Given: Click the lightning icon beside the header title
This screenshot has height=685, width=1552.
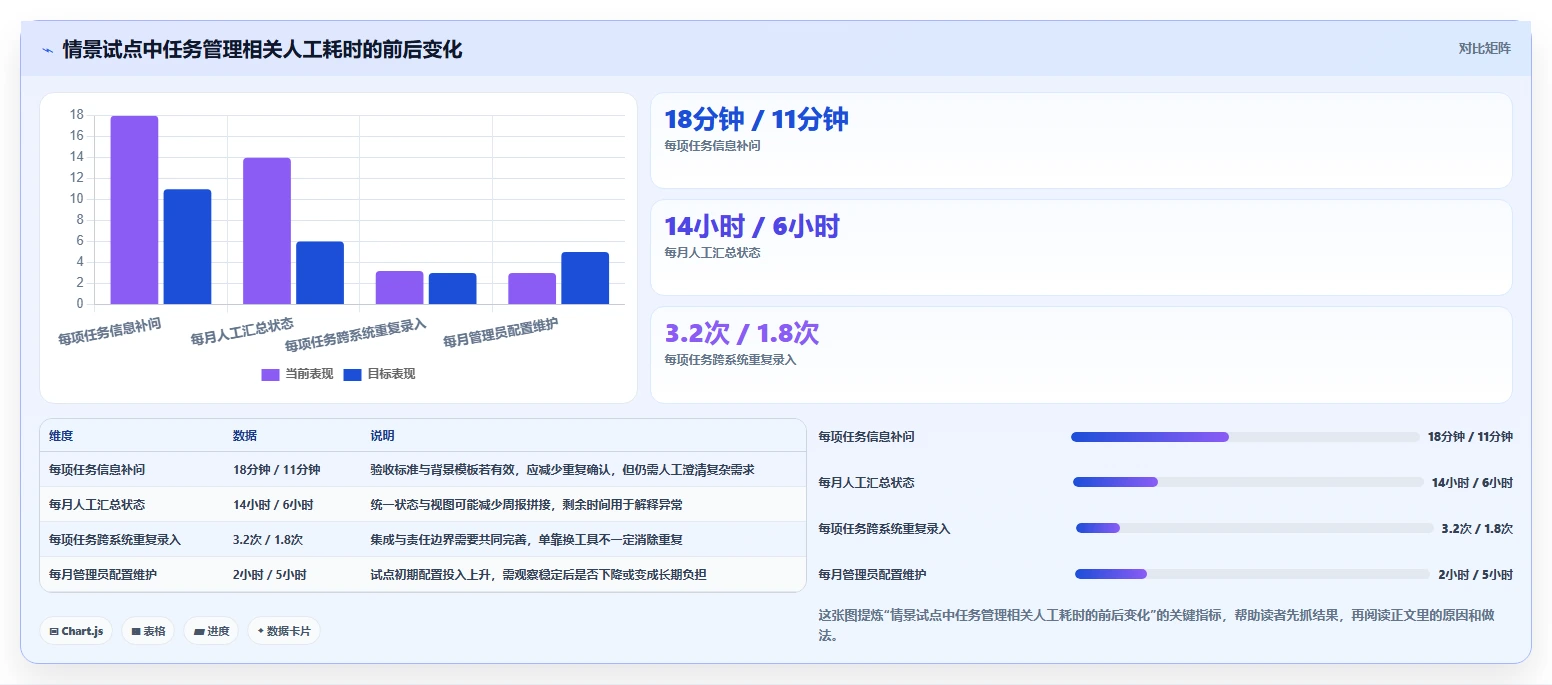Looking at the screenshot, I should click(x=47, y=50).
